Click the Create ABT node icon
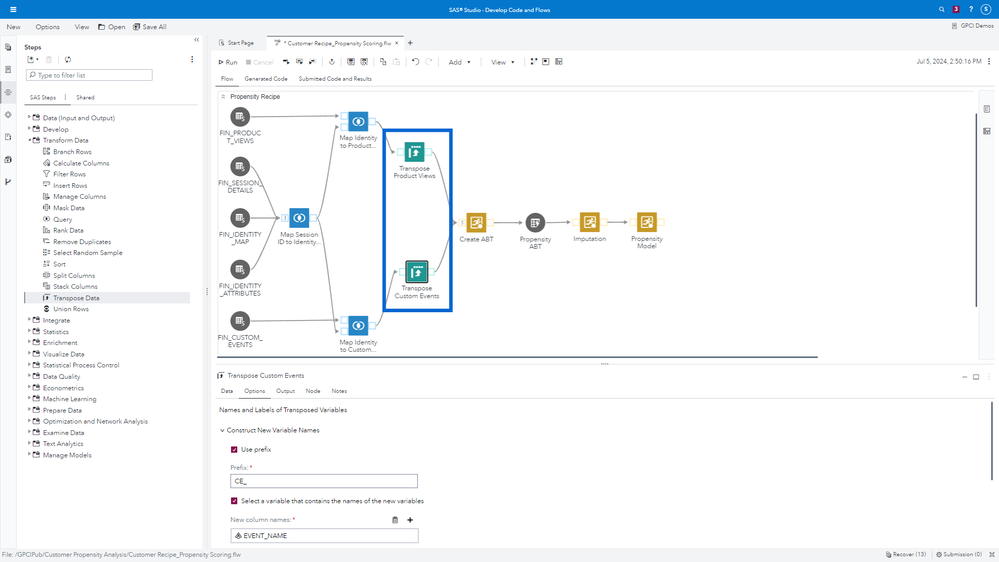Viewport: 999px width, 562px height. 476,223
